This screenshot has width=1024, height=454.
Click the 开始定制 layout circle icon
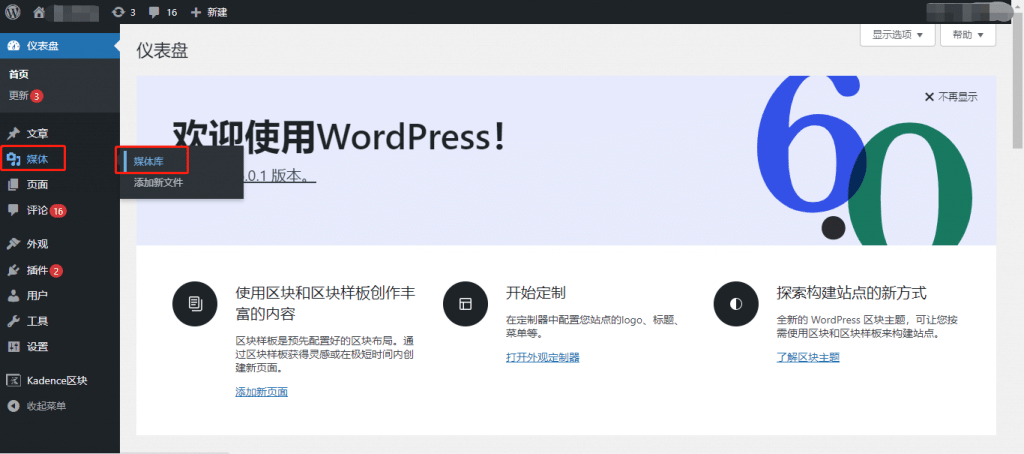pos(465,304)
